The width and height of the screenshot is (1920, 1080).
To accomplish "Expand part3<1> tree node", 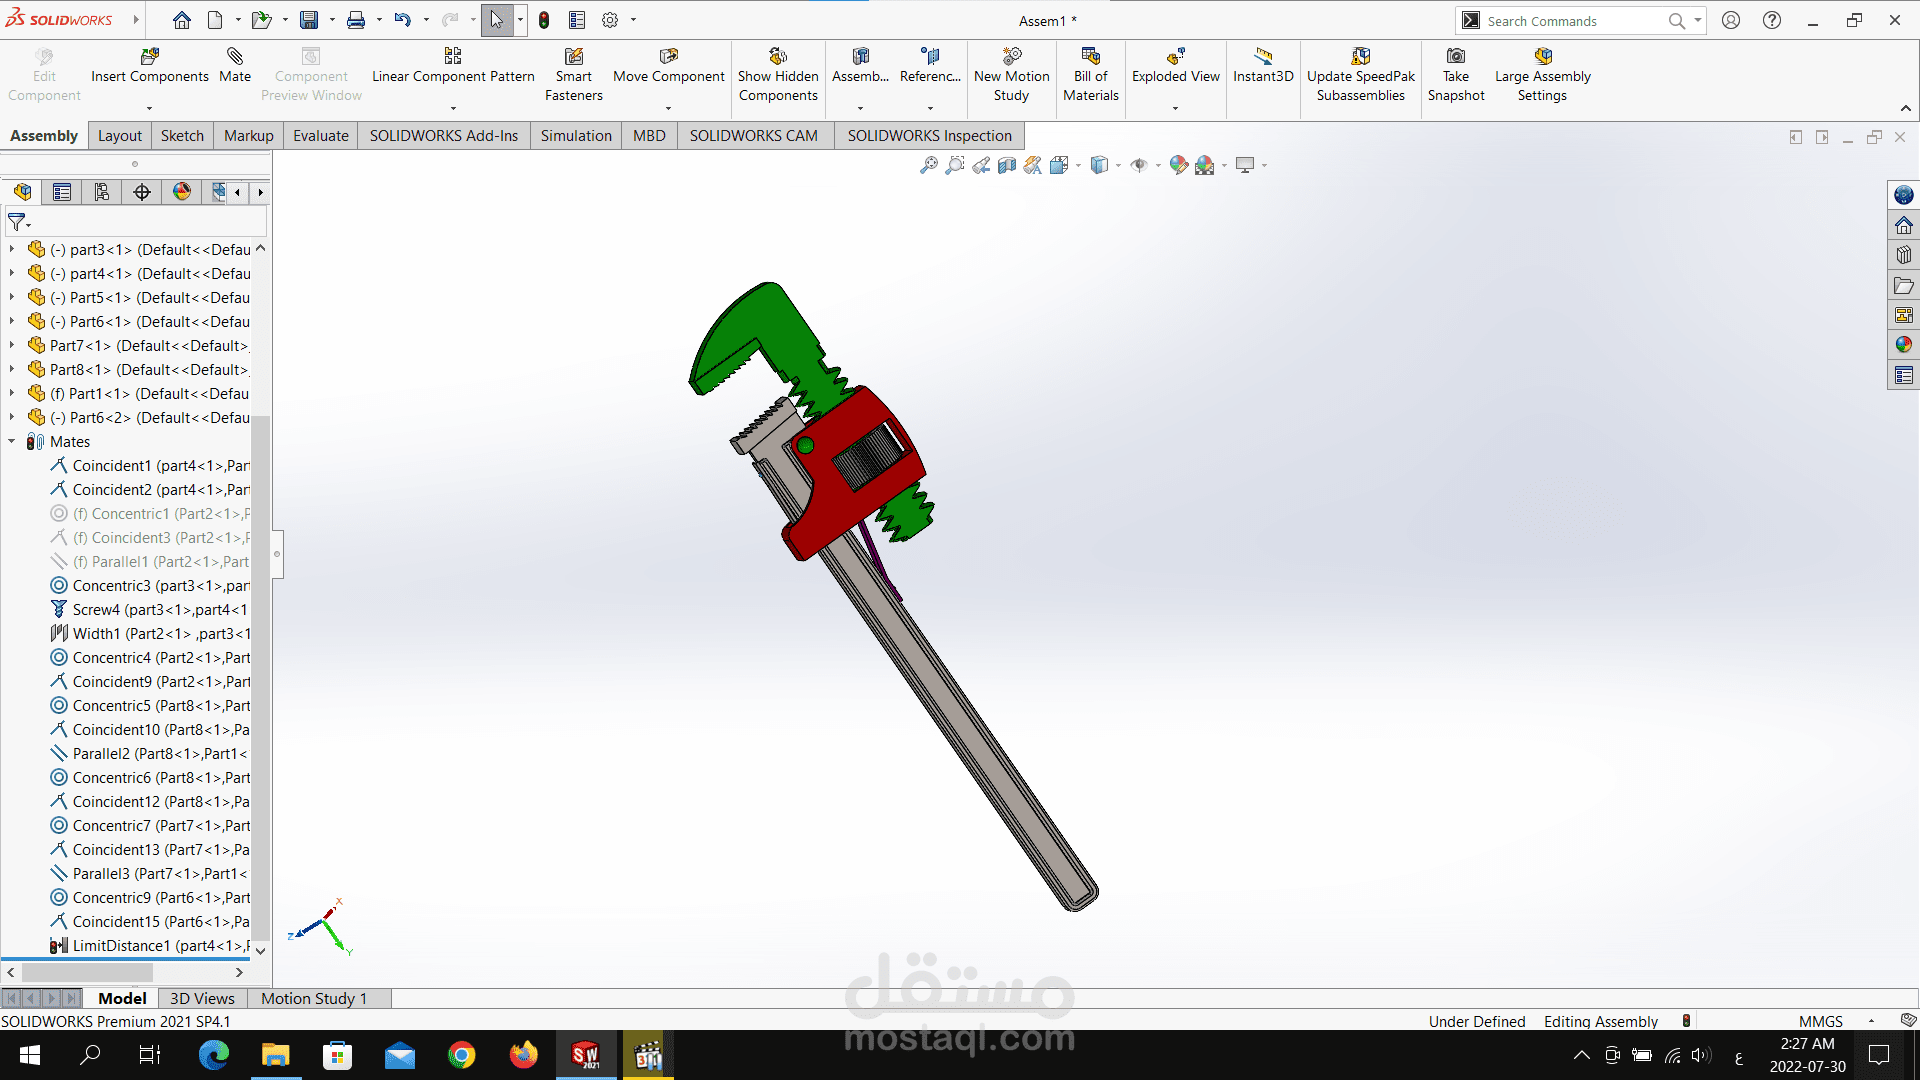I will 12,249.
